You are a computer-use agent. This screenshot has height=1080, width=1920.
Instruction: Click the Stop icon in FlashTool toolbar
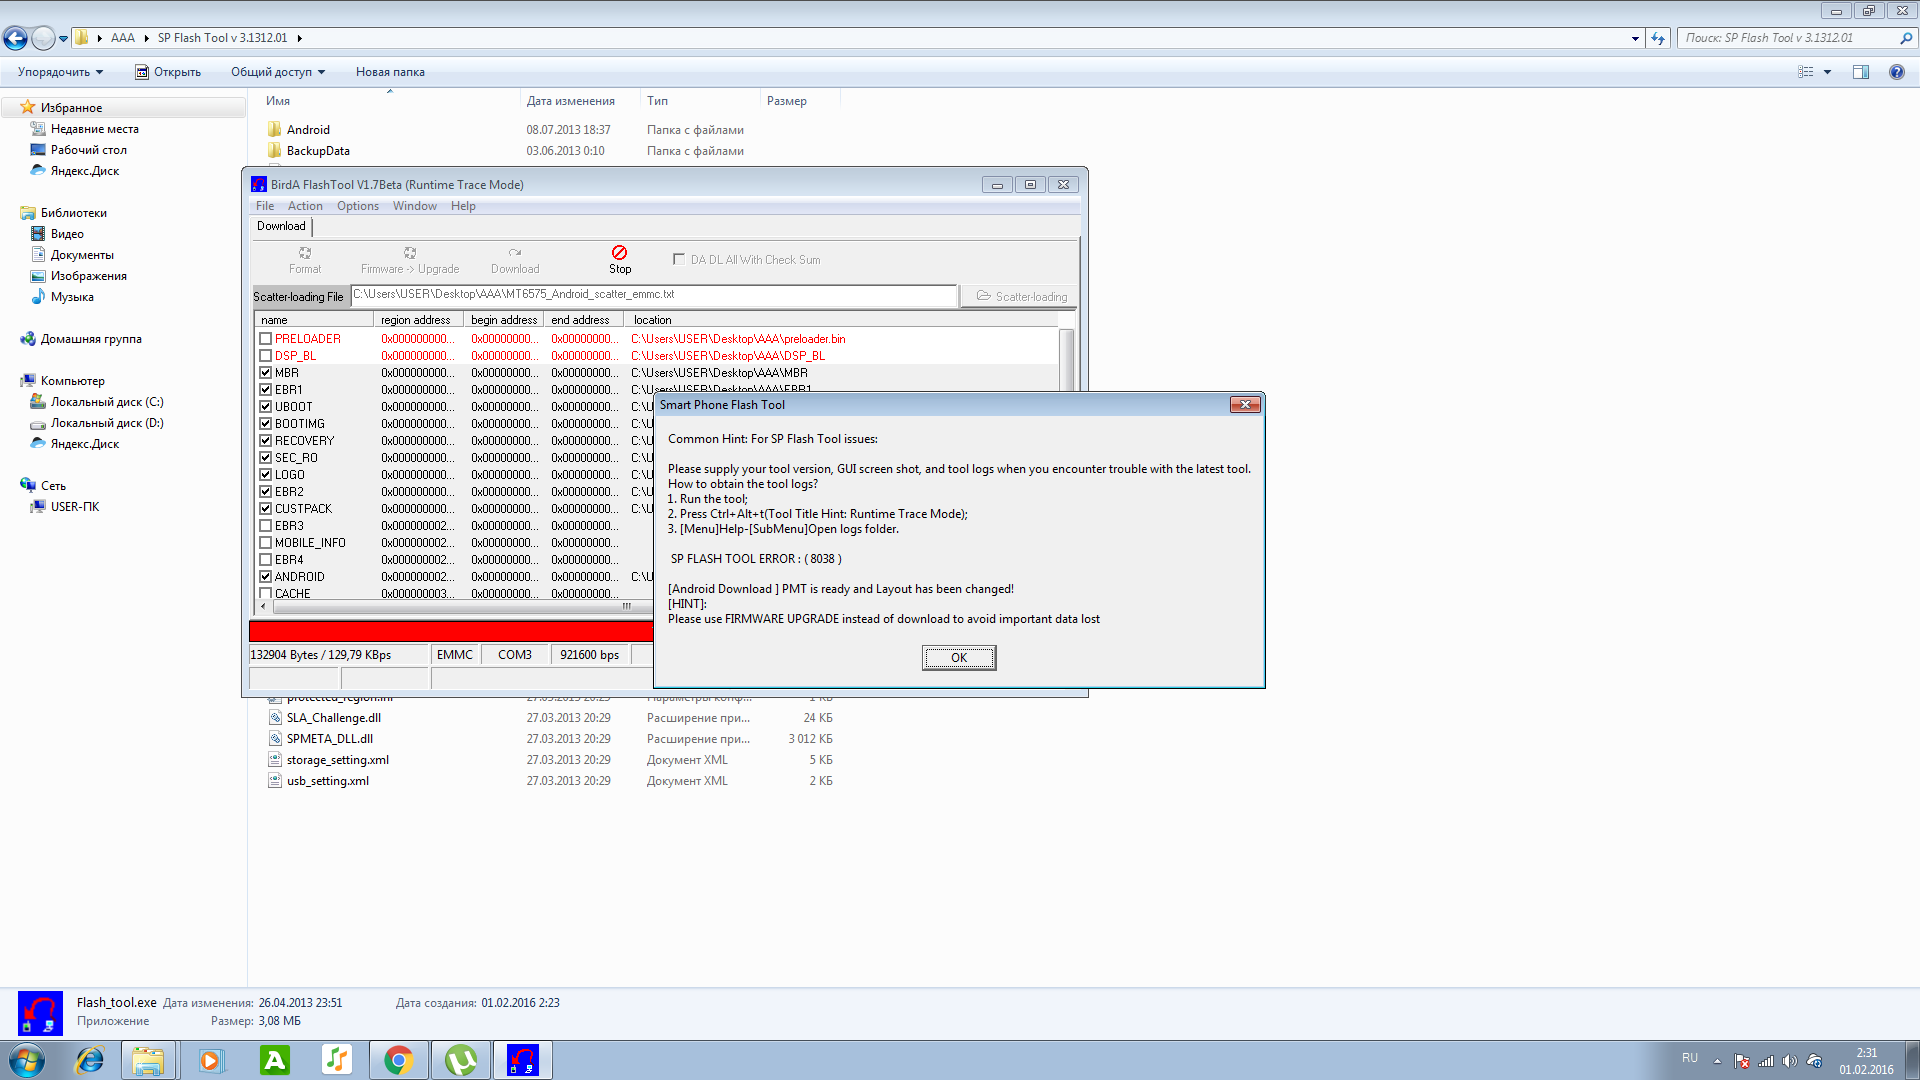tap(619, 254)
